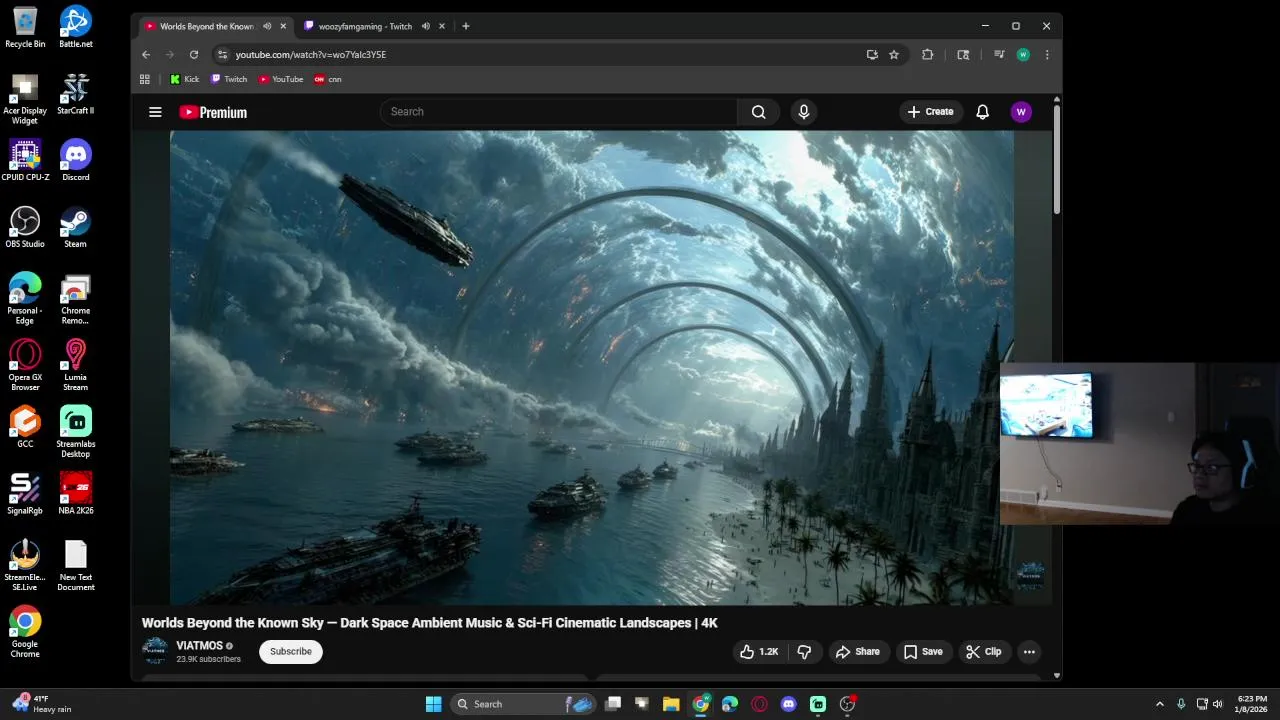Go back in Chrome browser
The width and height of the screenshot is (1280, 720).
tap(146, 54)
